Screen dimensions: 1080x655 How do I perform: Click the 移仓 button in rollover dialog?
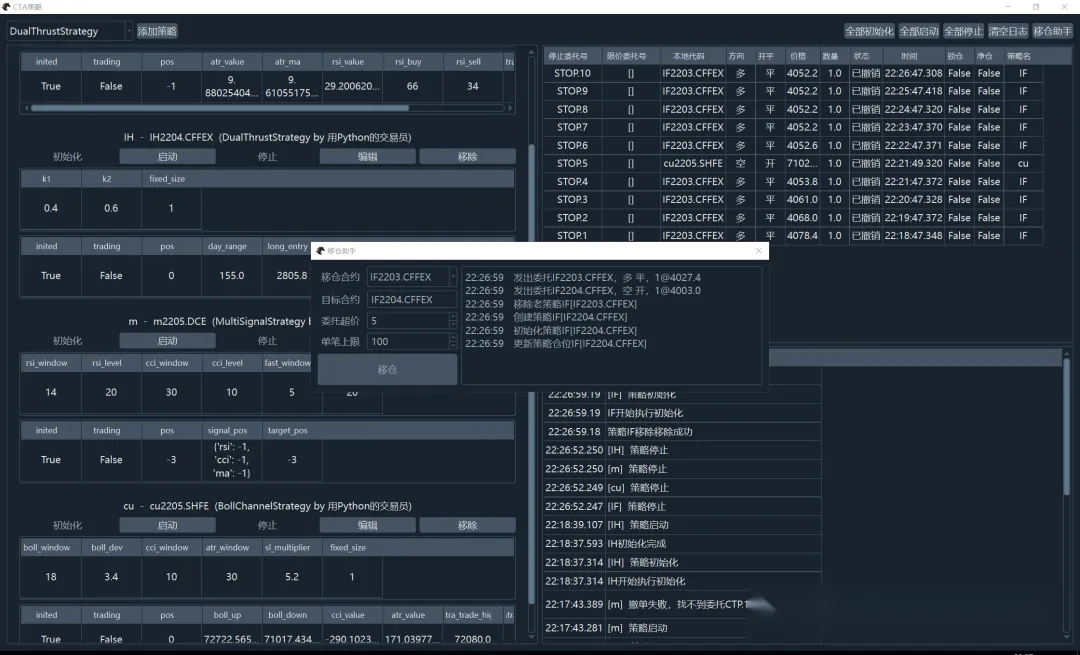[387, 370]
